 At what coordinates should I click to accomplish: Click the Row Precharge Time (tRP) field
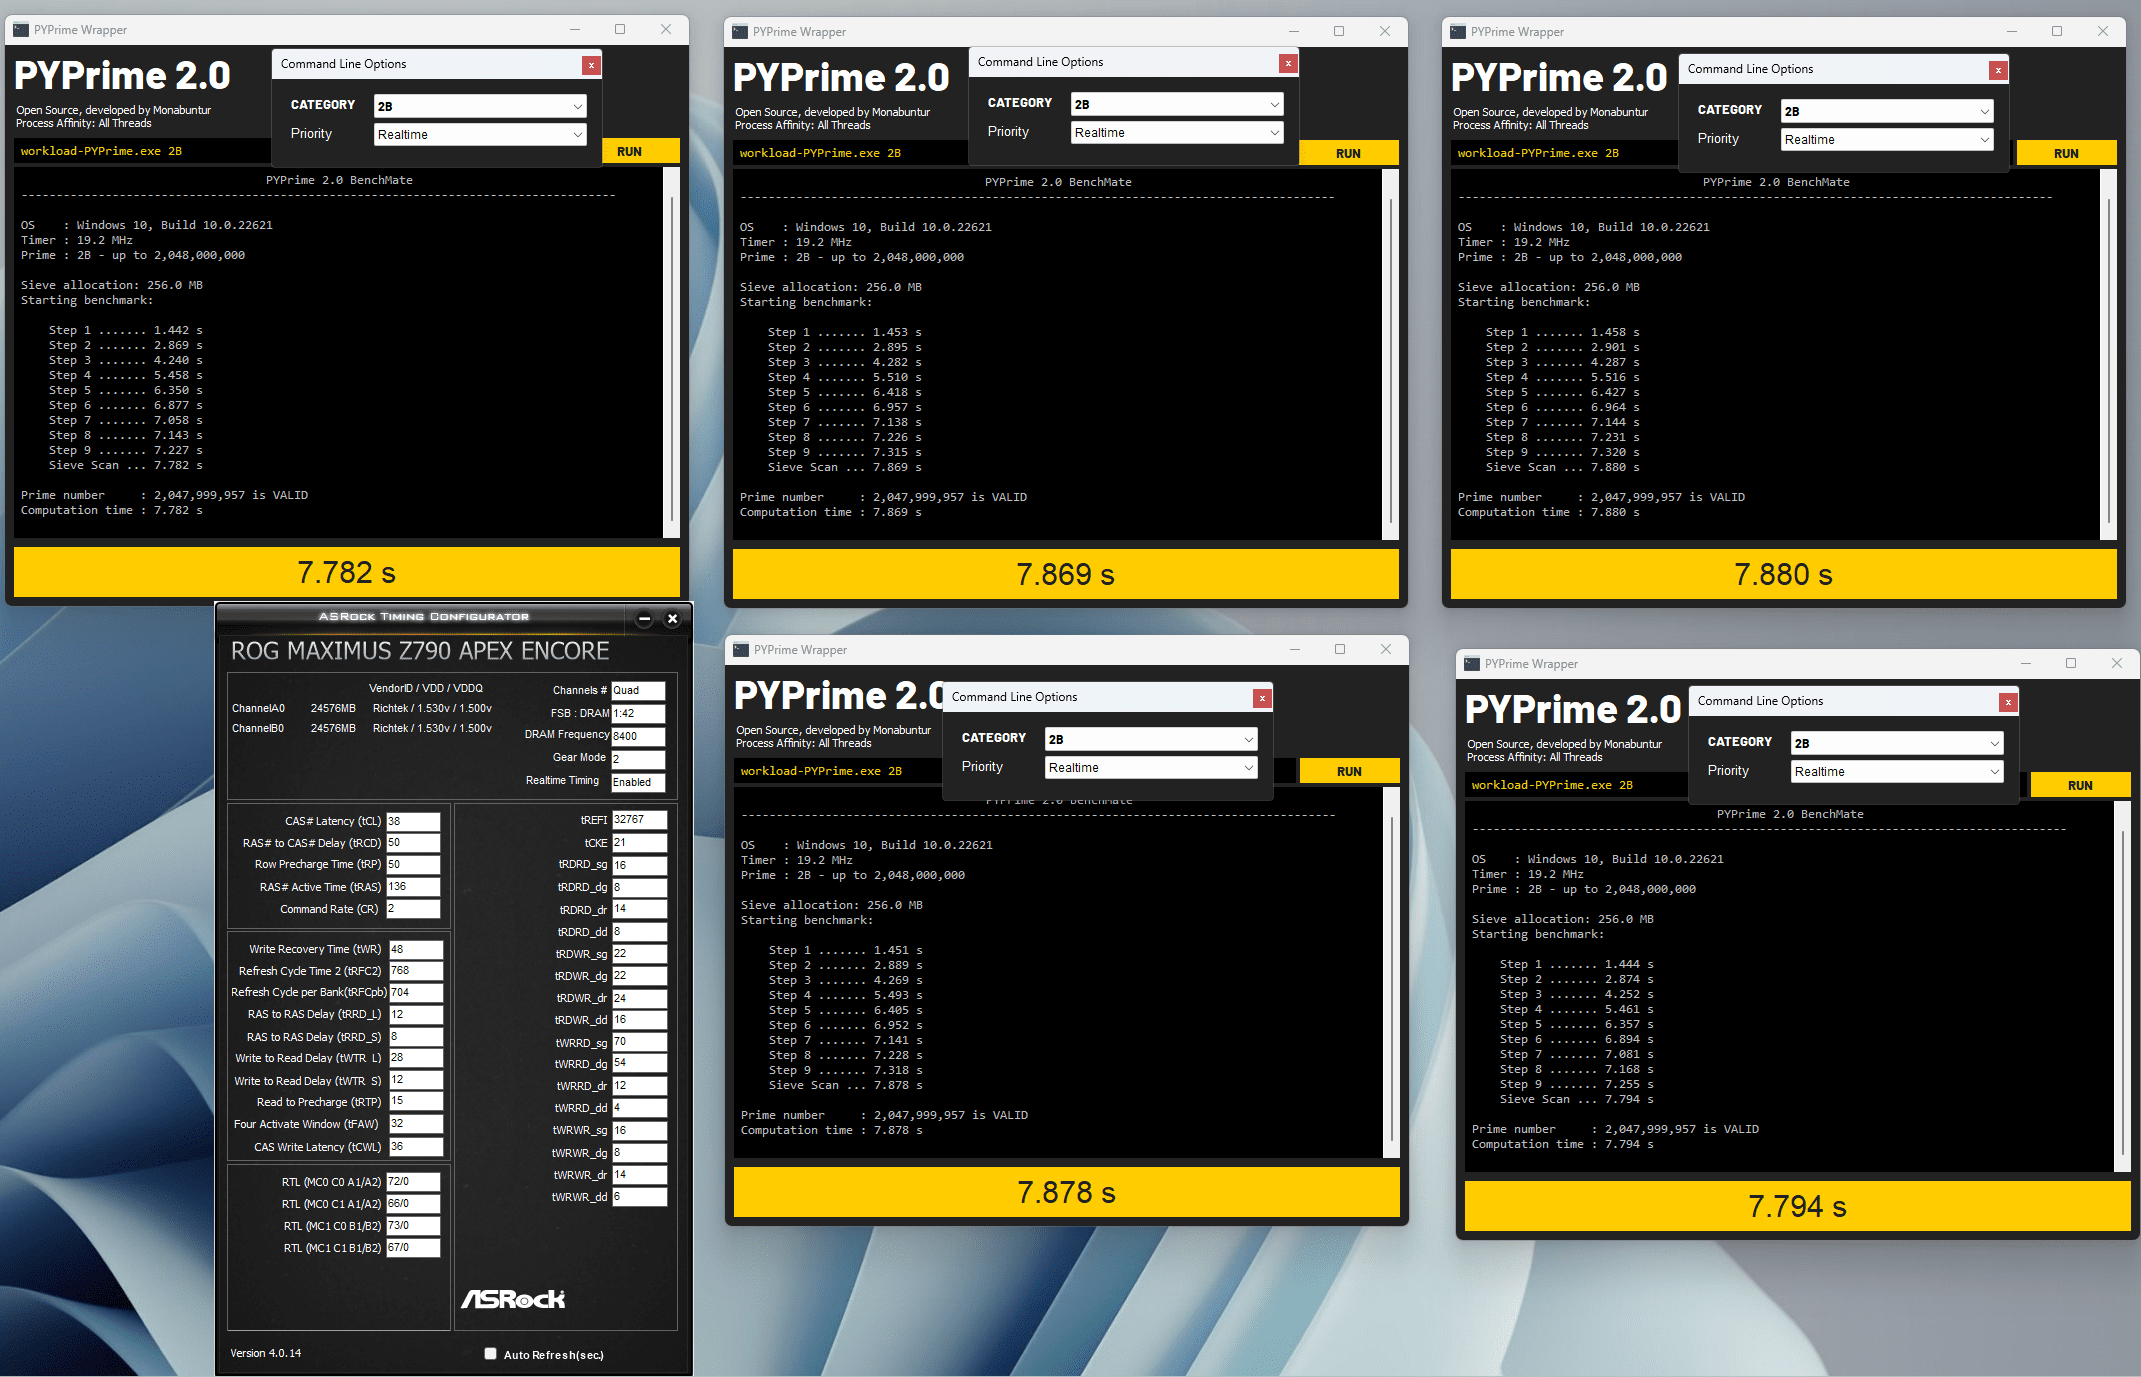pyautogui.click(x=413, y=865)
